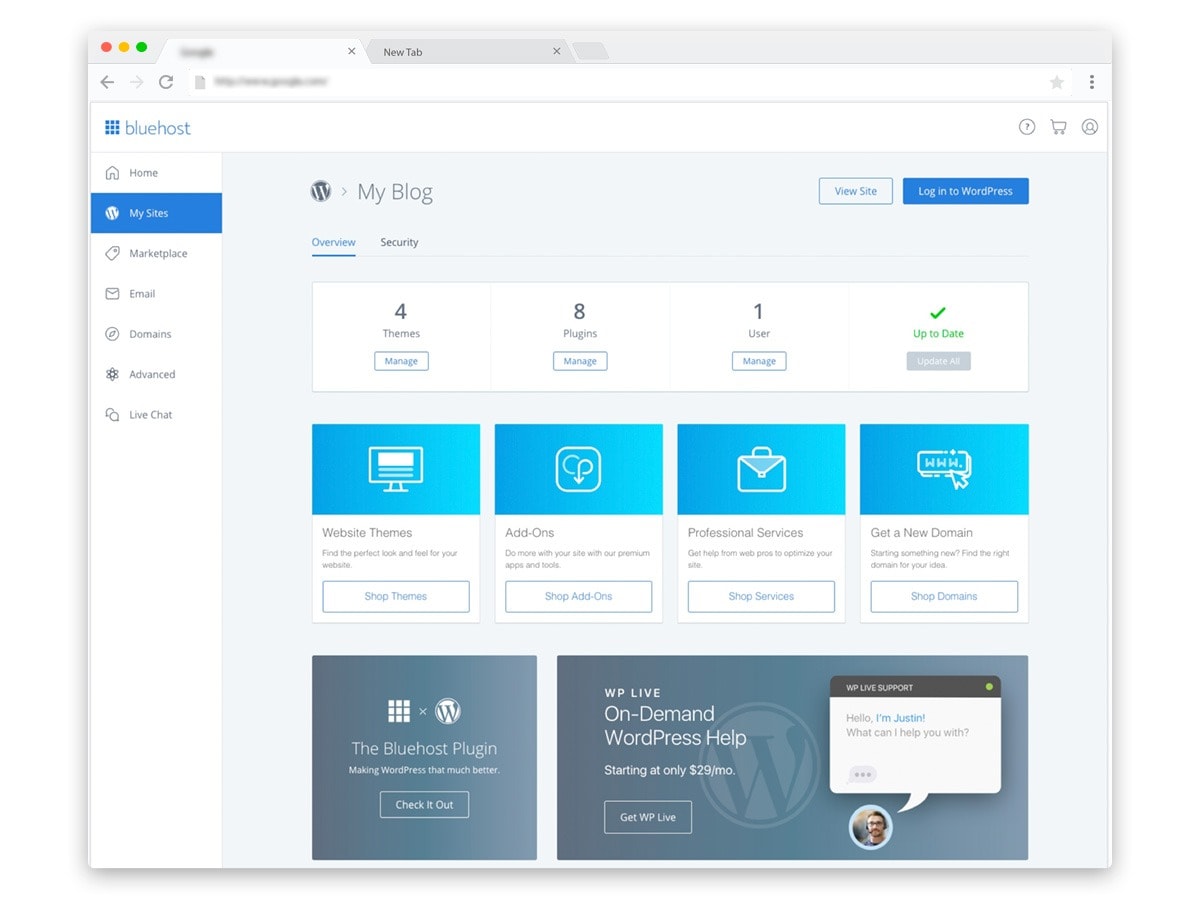Click the I'm Justin link text
This screenshot has width=1200, height=900.
pos(901,718)
